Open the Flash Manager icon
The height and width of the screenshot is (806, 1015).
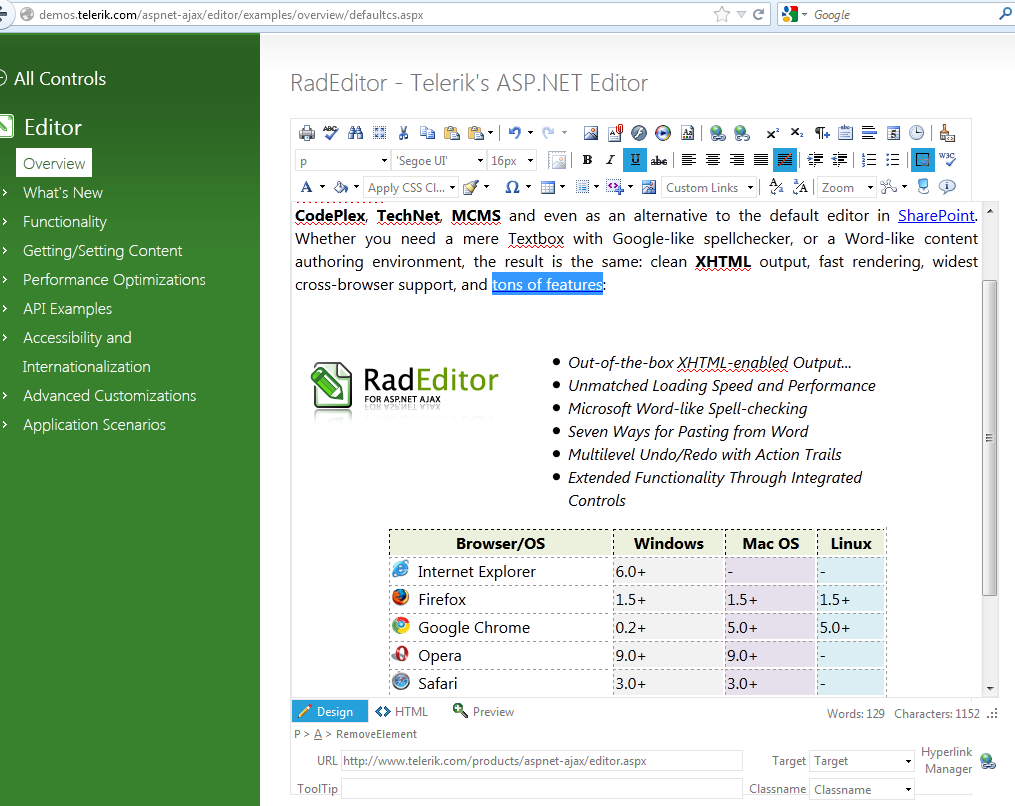click(639, 133)
